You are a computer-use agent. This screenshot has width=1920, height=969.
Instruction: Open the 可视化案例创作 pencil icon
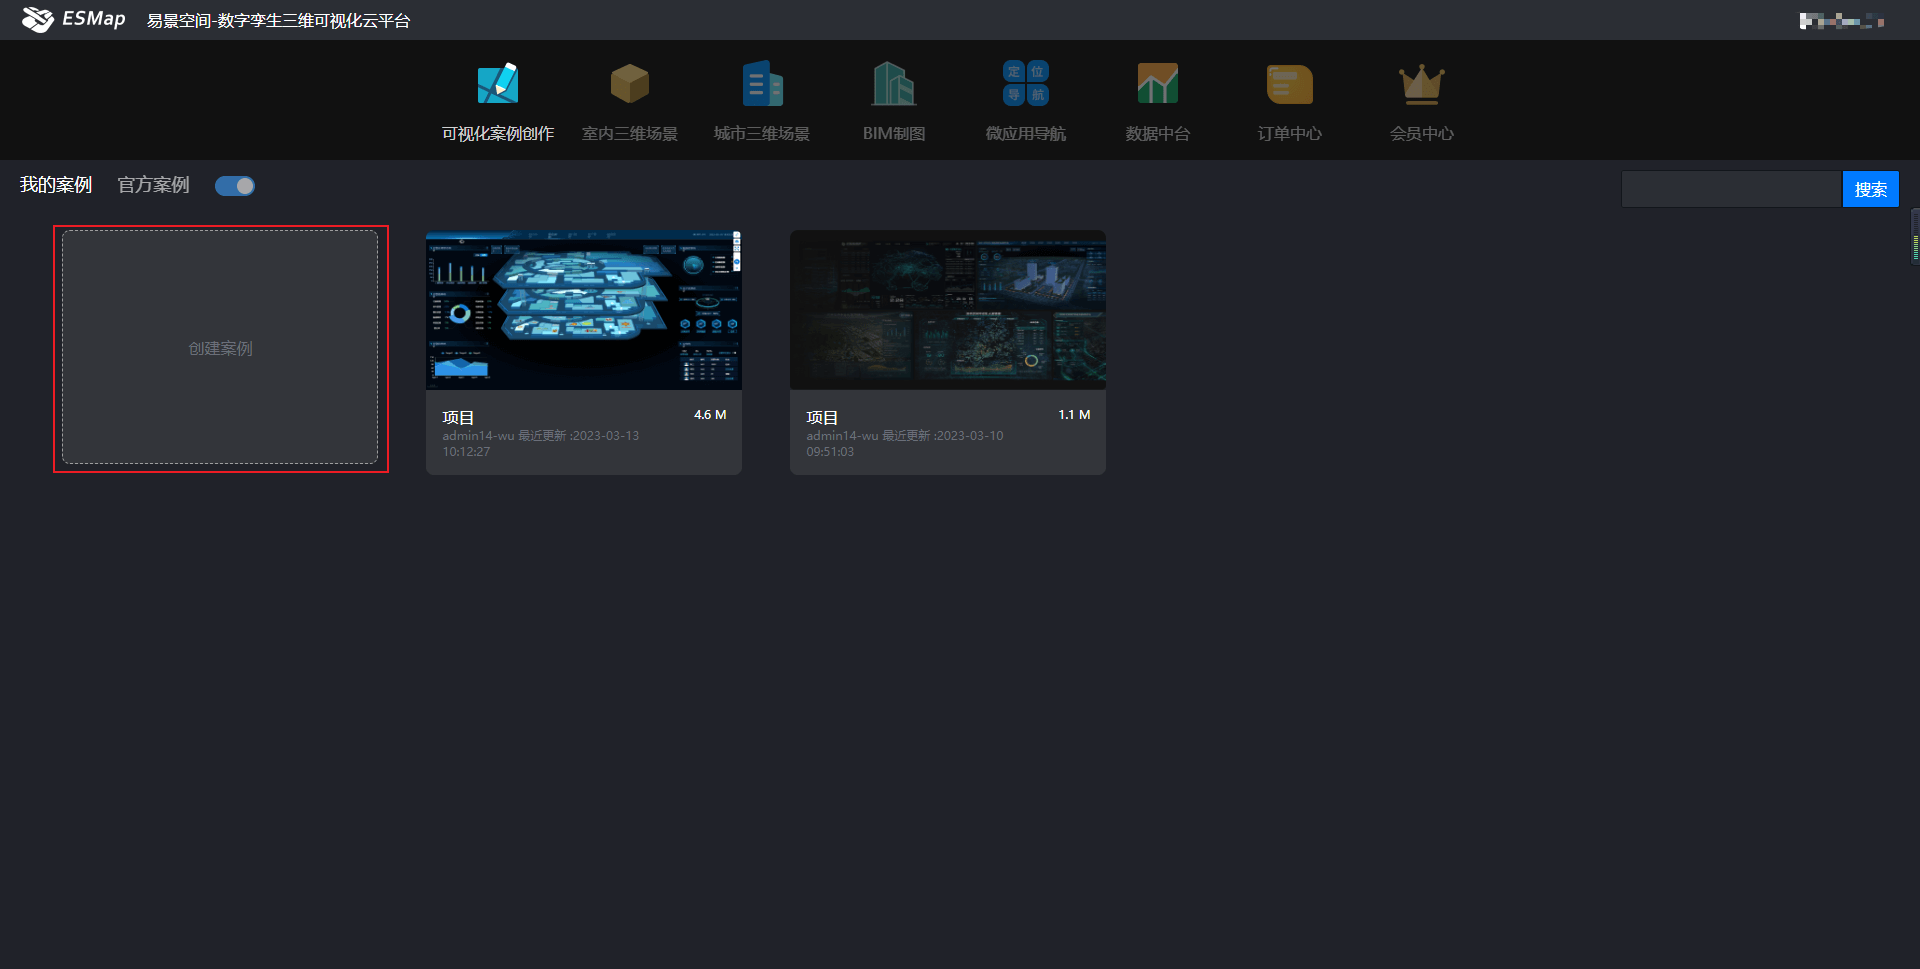[x=497, y=84]
